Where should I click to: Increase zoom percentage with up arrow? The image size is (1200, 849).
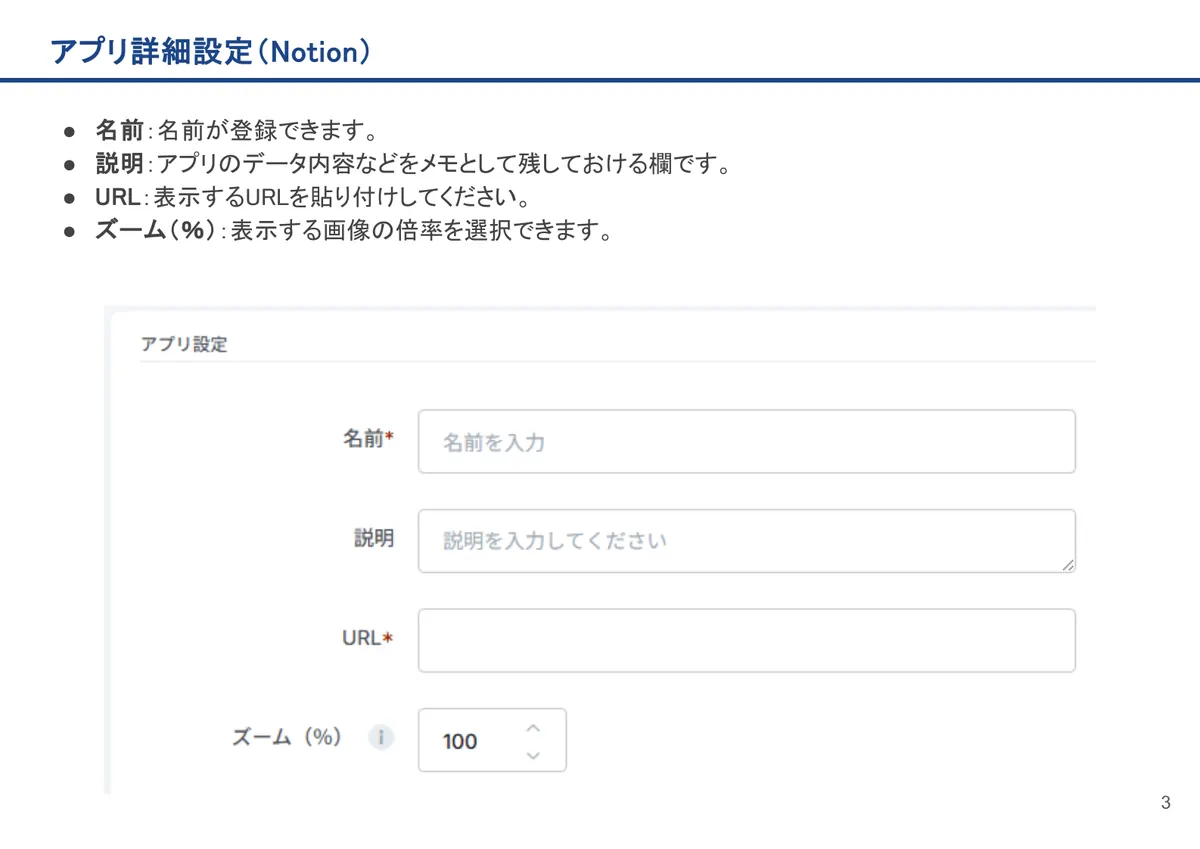(533, 727)
